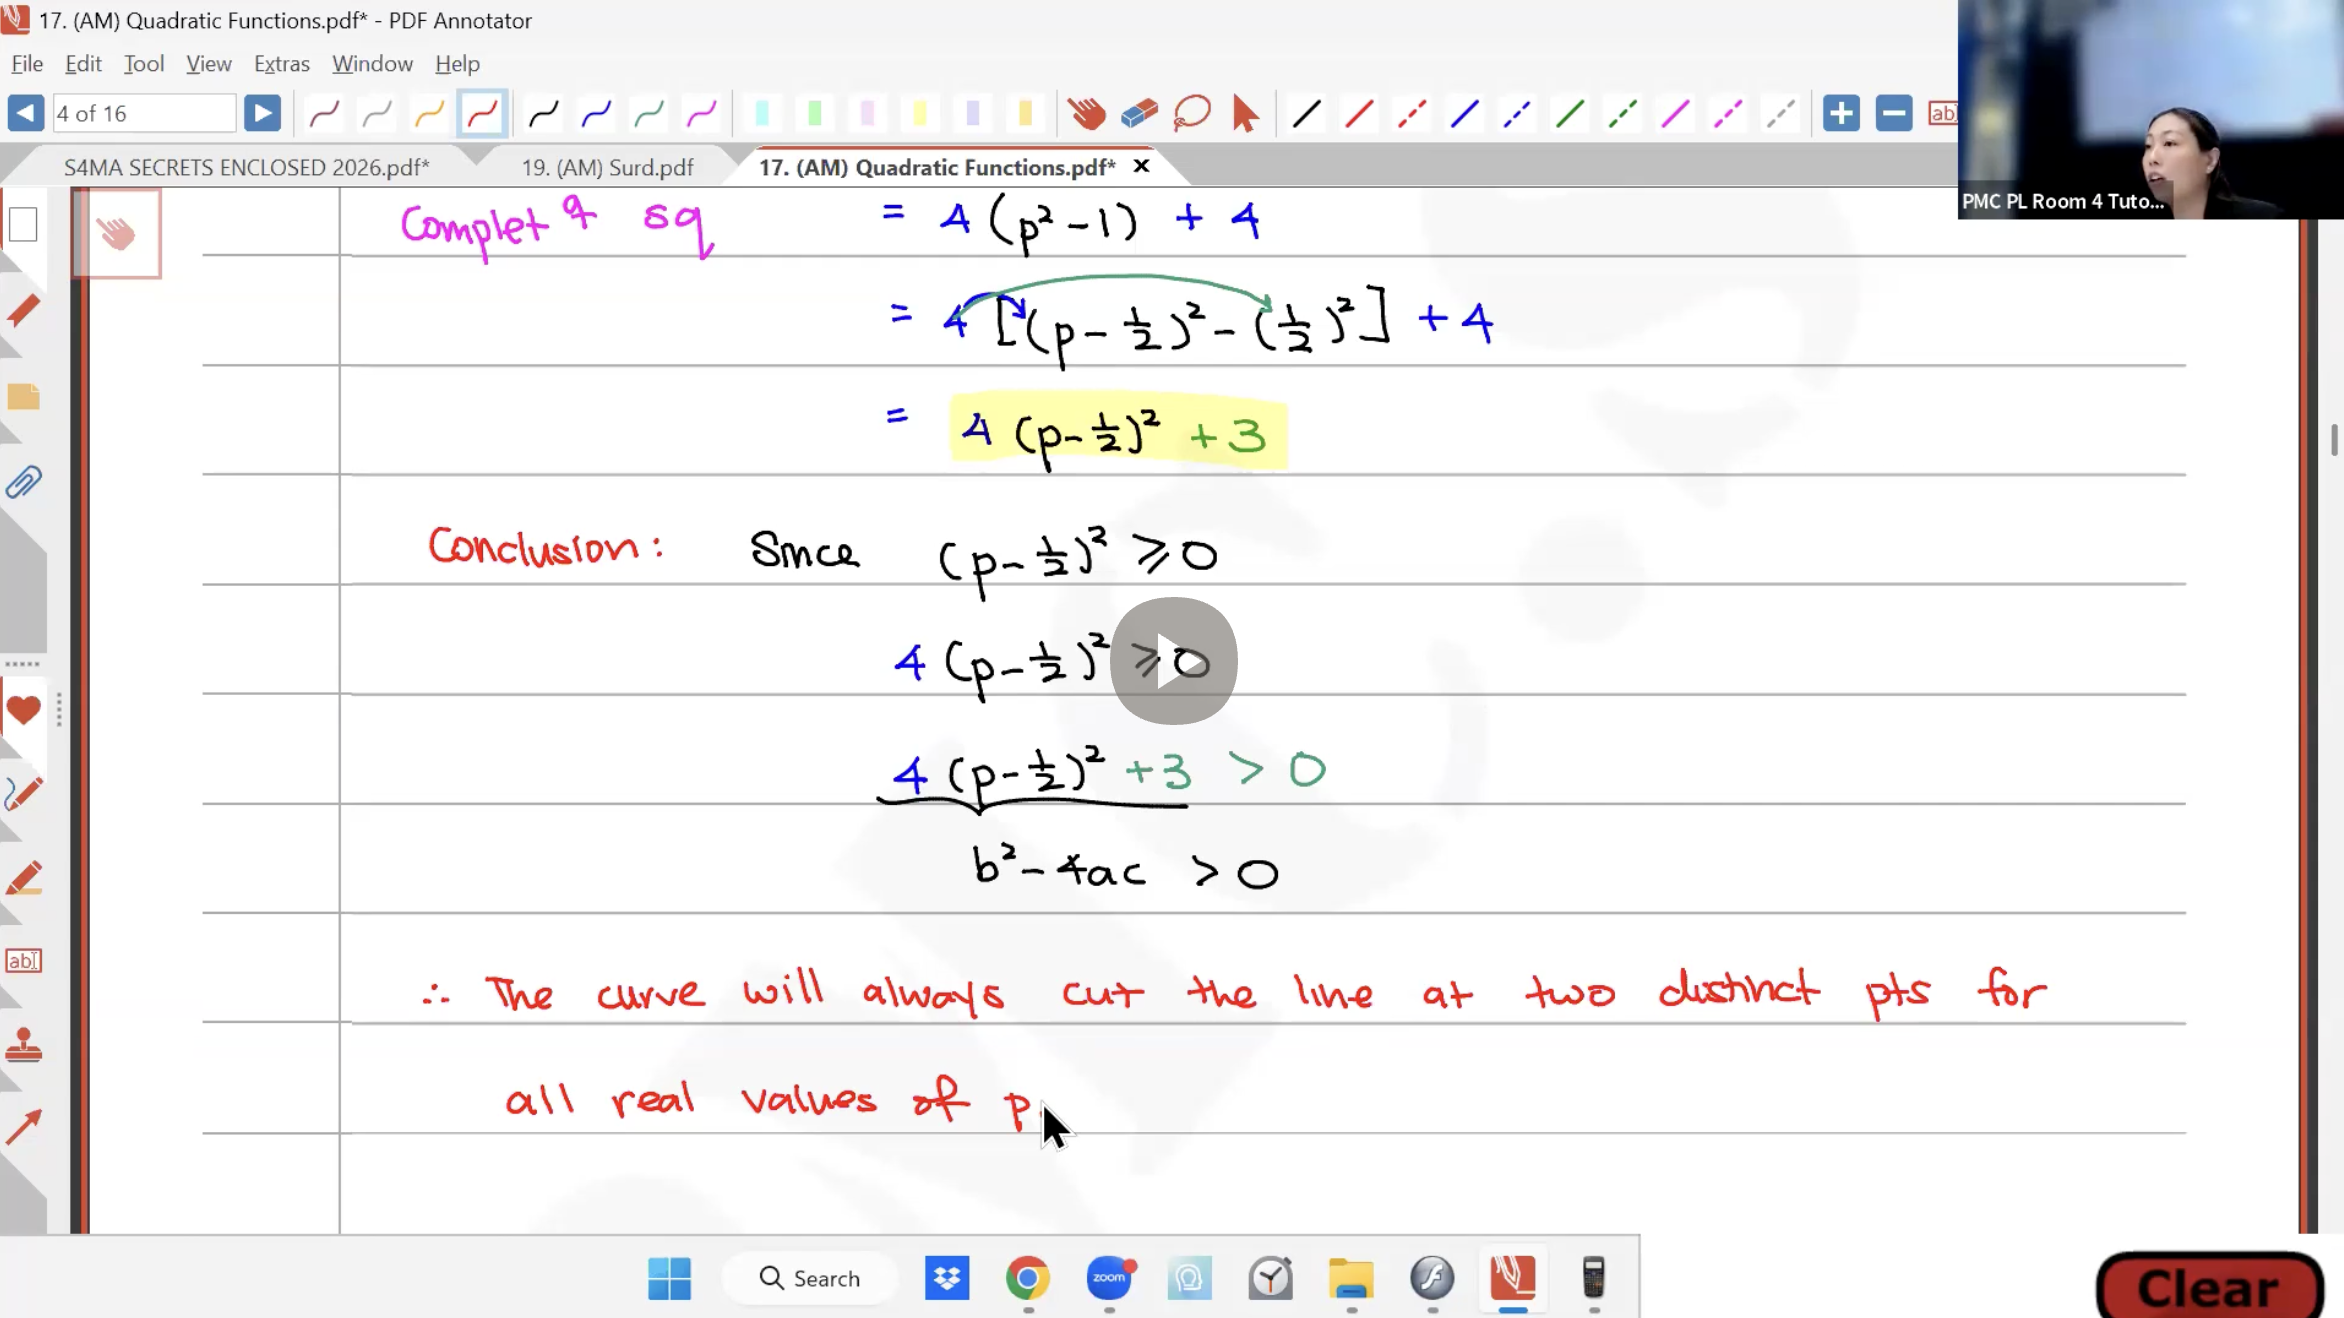The width and height of the screenshot is (2344, 1318).
Task: Select the Stamp tool in sidebar
Action: coord(23,1046)
